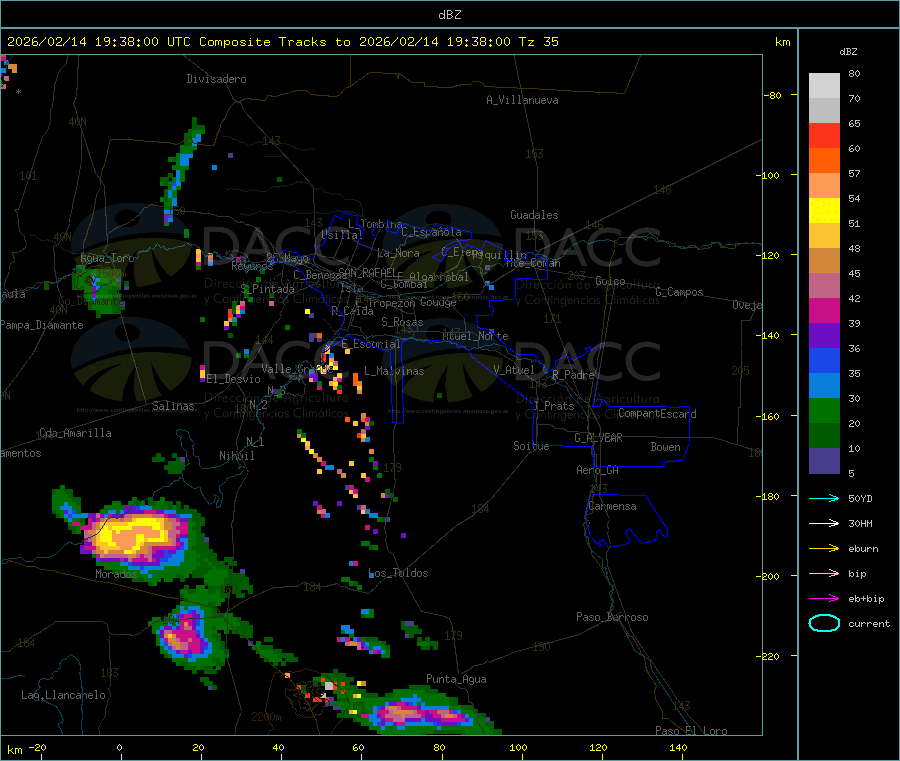
Task: Click the Paso_El_Loro label
Action: (692, 731)
